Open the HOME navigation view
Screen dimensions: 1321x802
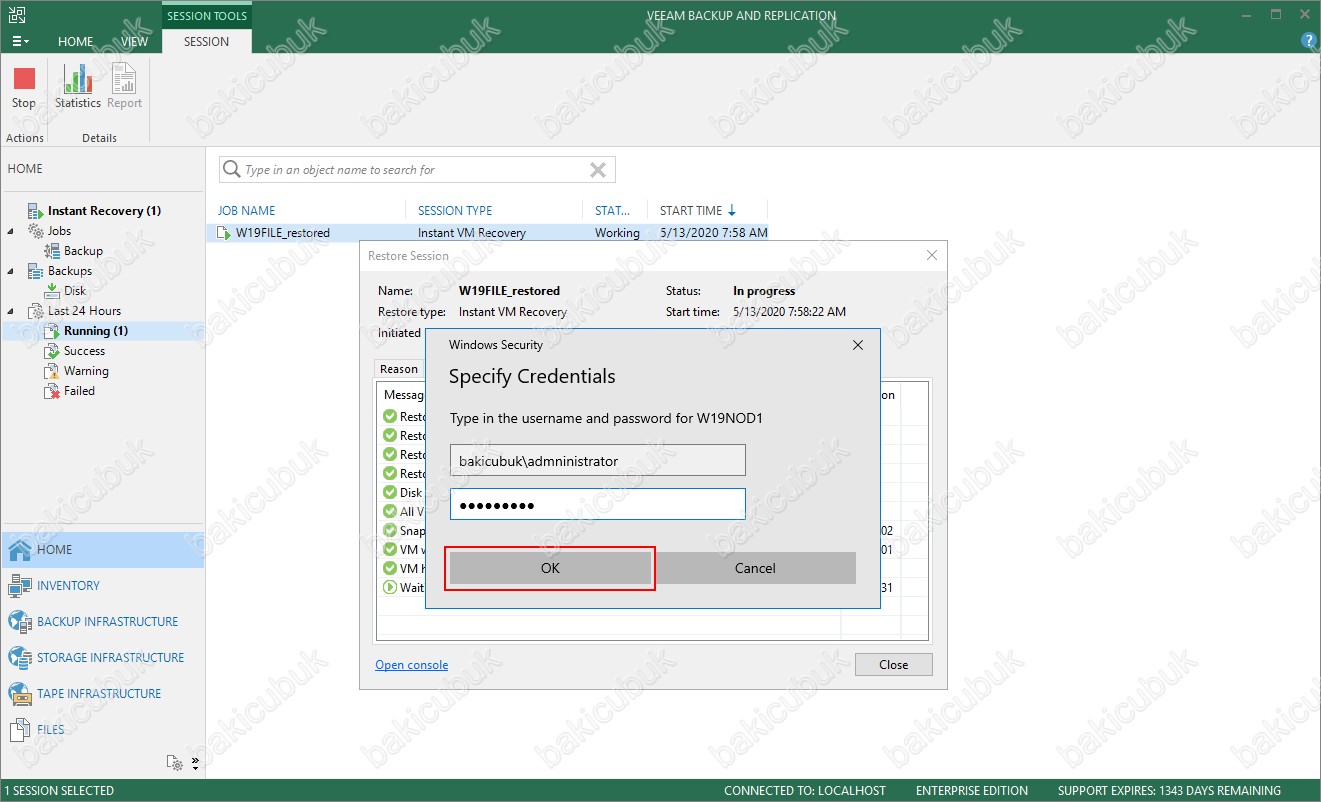click(x=102, y=550)
